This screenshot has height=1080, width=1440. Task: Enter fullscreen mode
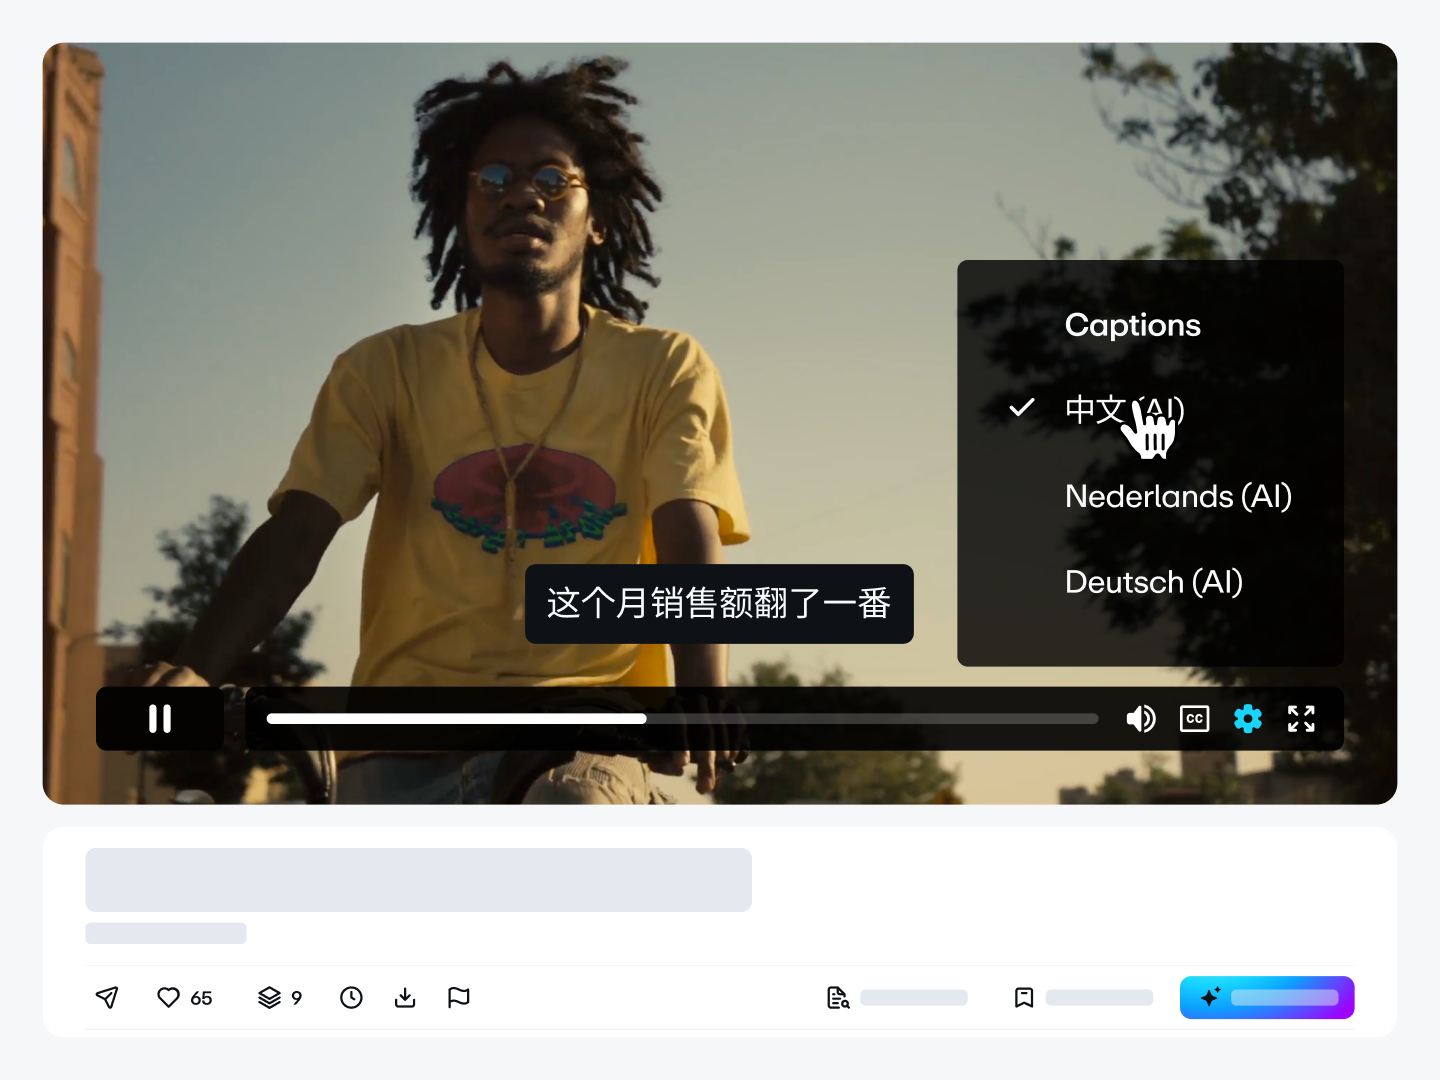1301,719
